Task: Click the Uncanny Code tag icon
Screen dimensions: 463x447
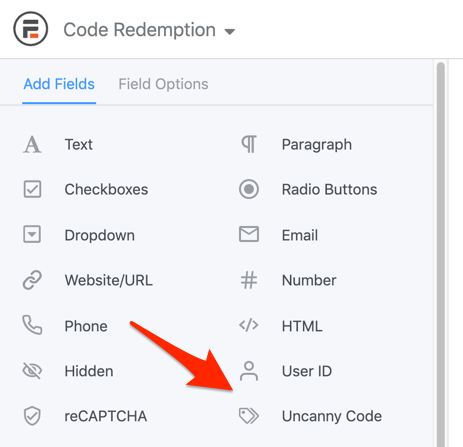Action: pyautogui.click(x=249, y=416)
